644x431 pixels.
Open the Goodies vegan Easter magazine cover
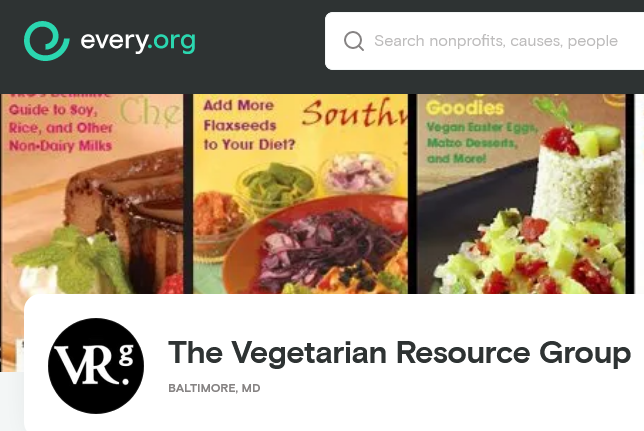coord(521,194)
